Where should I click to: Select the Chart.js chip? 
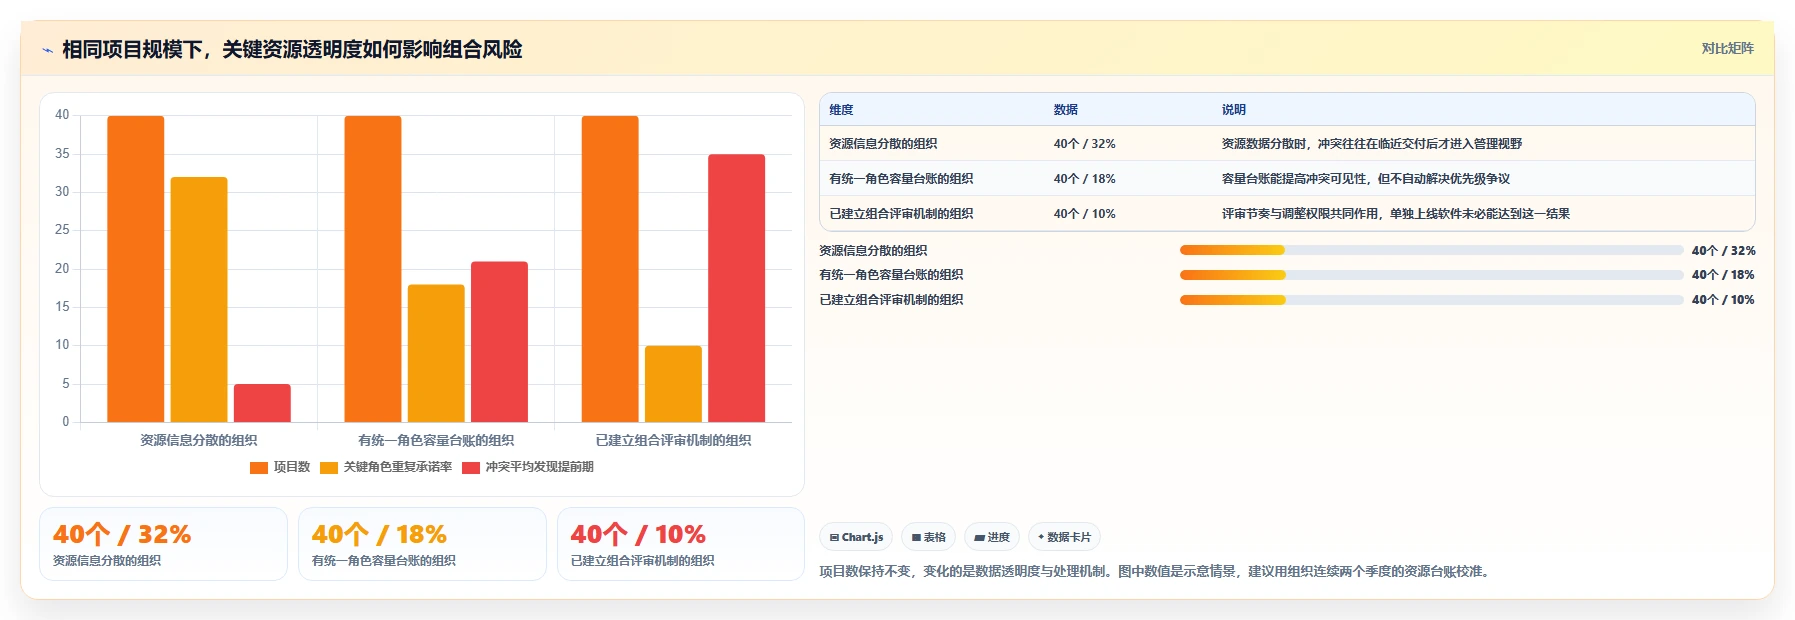tap(856, 537)
